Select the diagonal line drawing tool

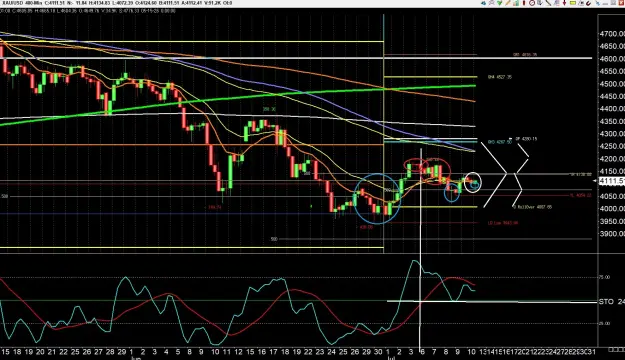pos(548,3)
